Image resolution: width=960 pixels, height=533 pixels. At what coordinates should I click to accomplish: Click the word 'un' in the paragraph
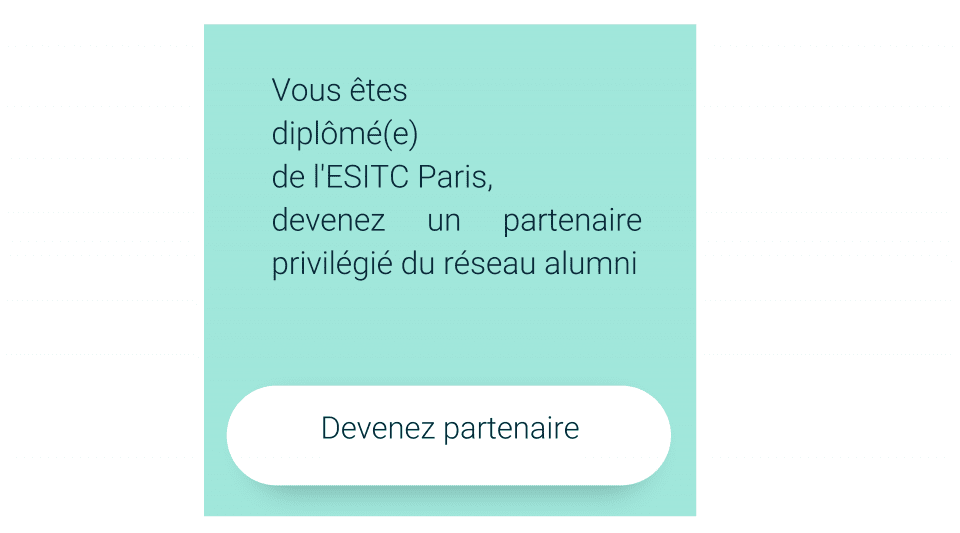(x=444, y=222)
